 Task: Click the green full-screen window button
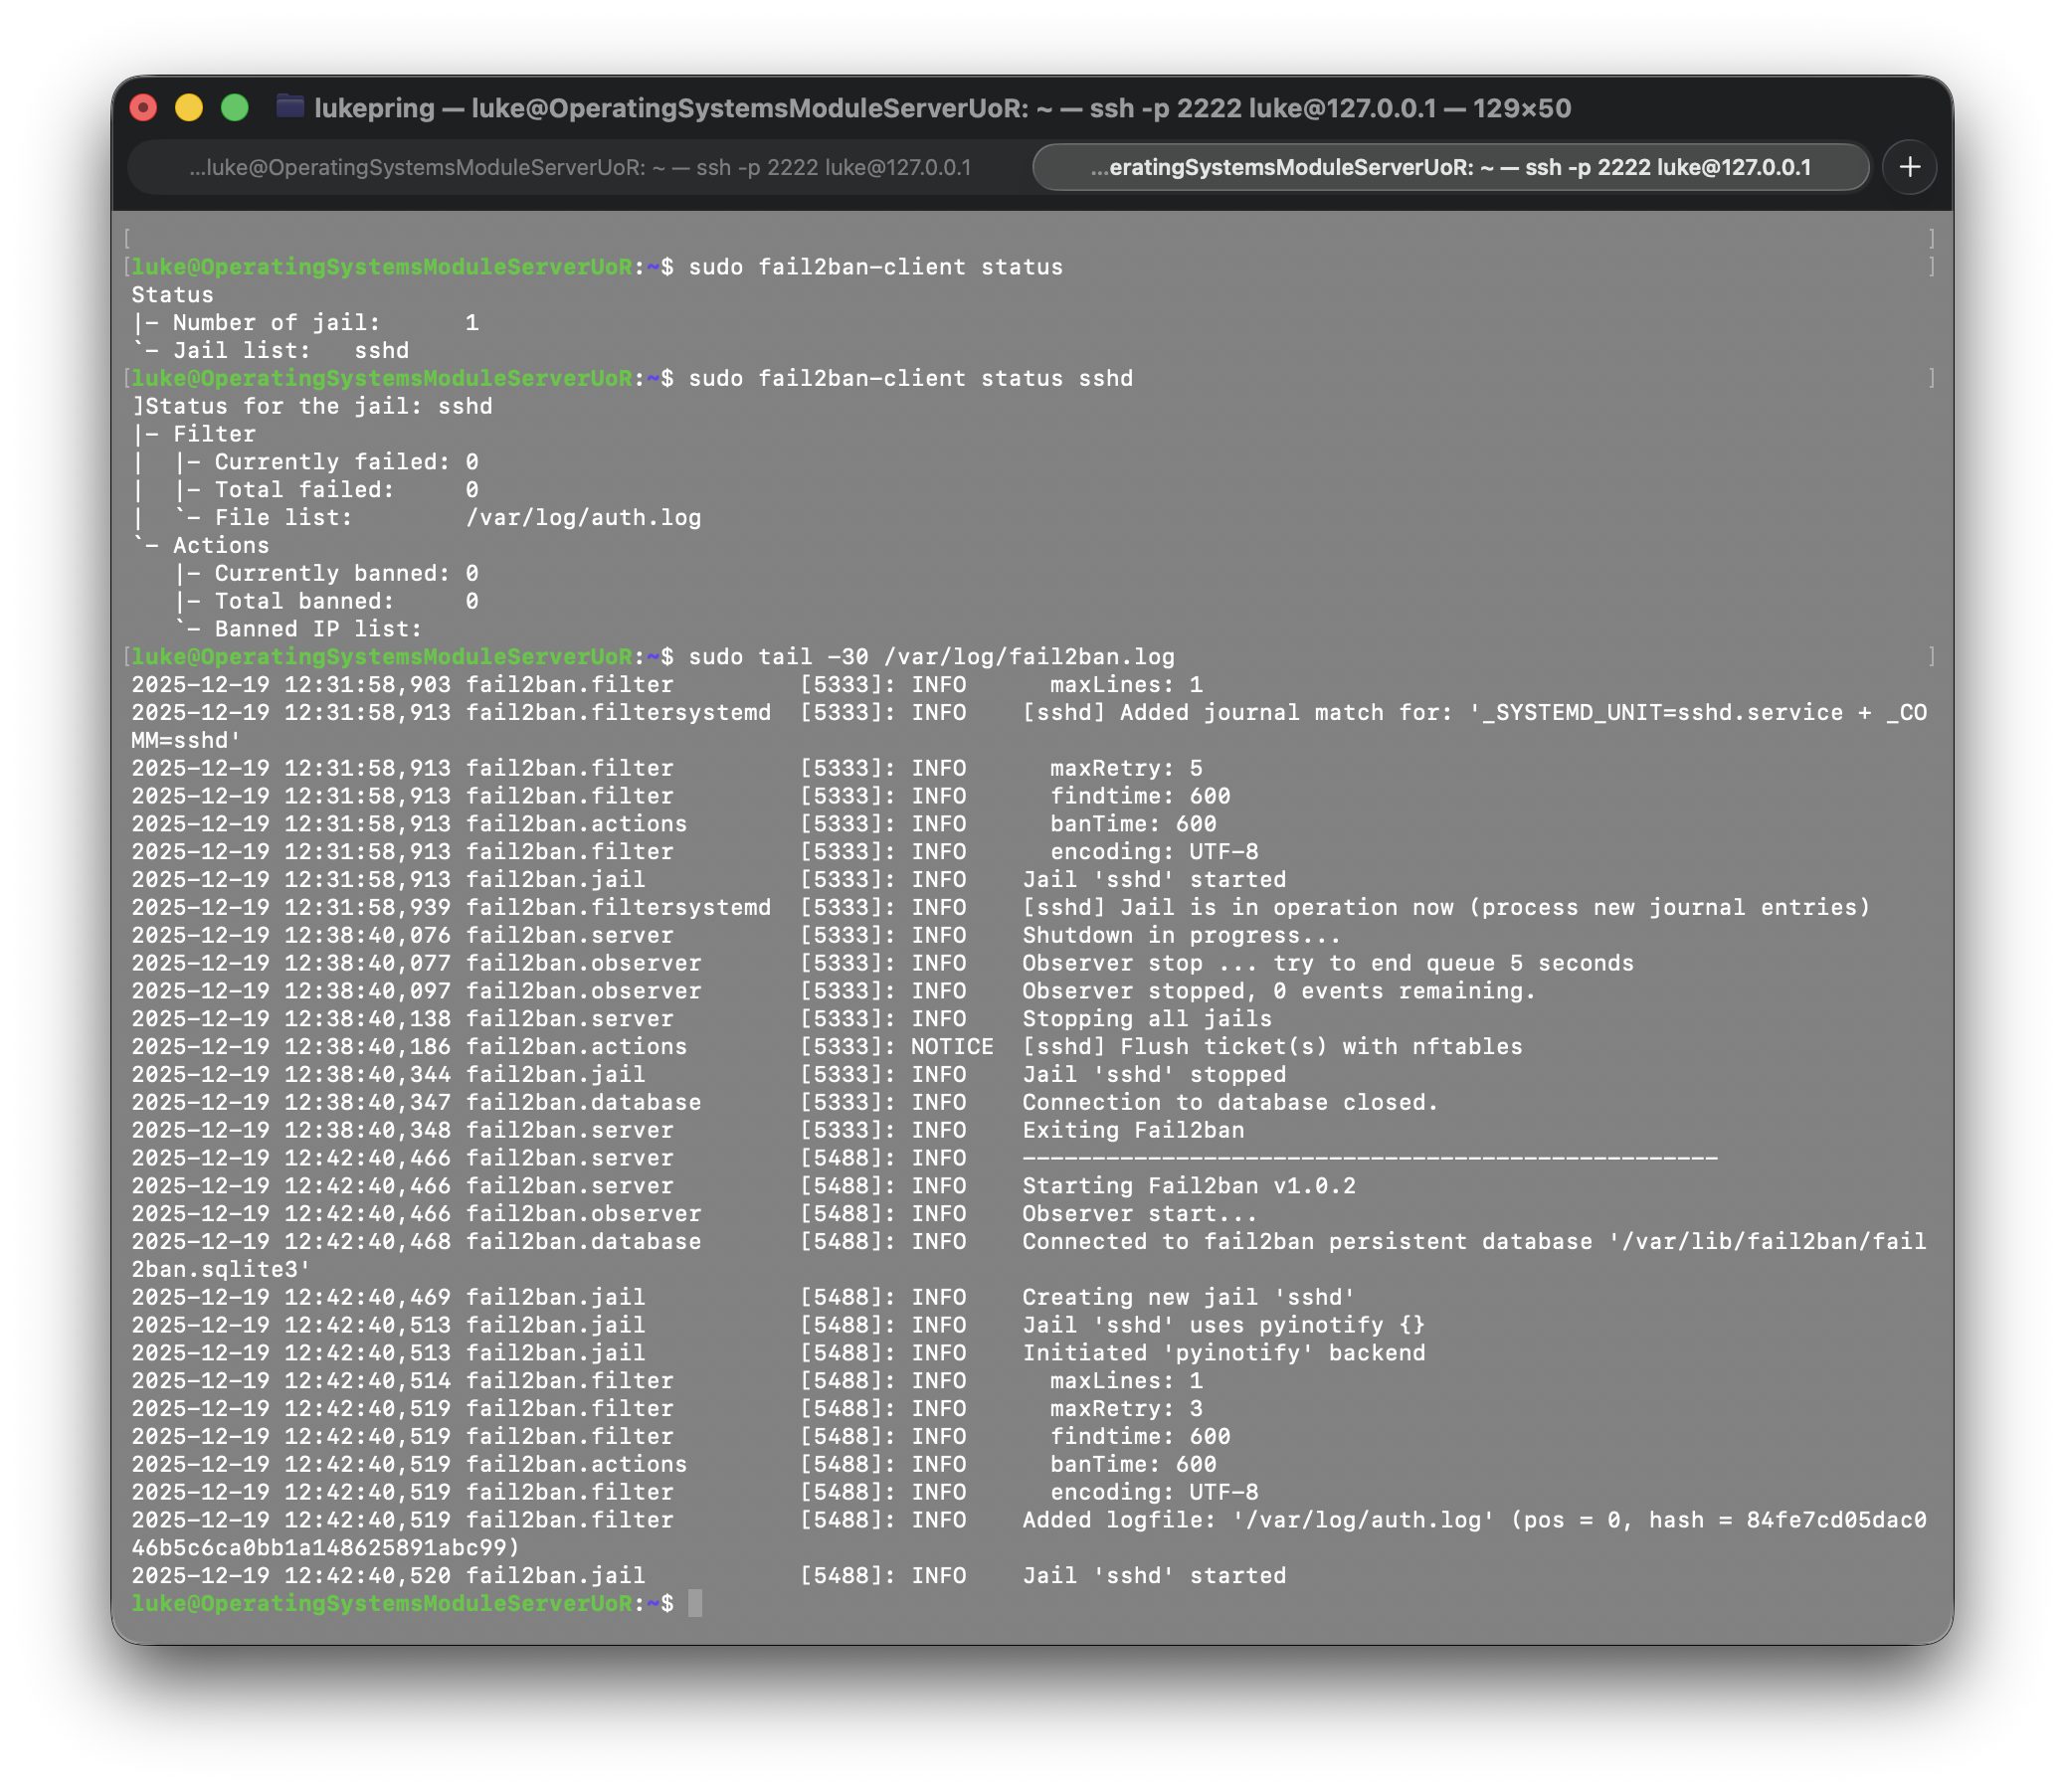[235, 108]
